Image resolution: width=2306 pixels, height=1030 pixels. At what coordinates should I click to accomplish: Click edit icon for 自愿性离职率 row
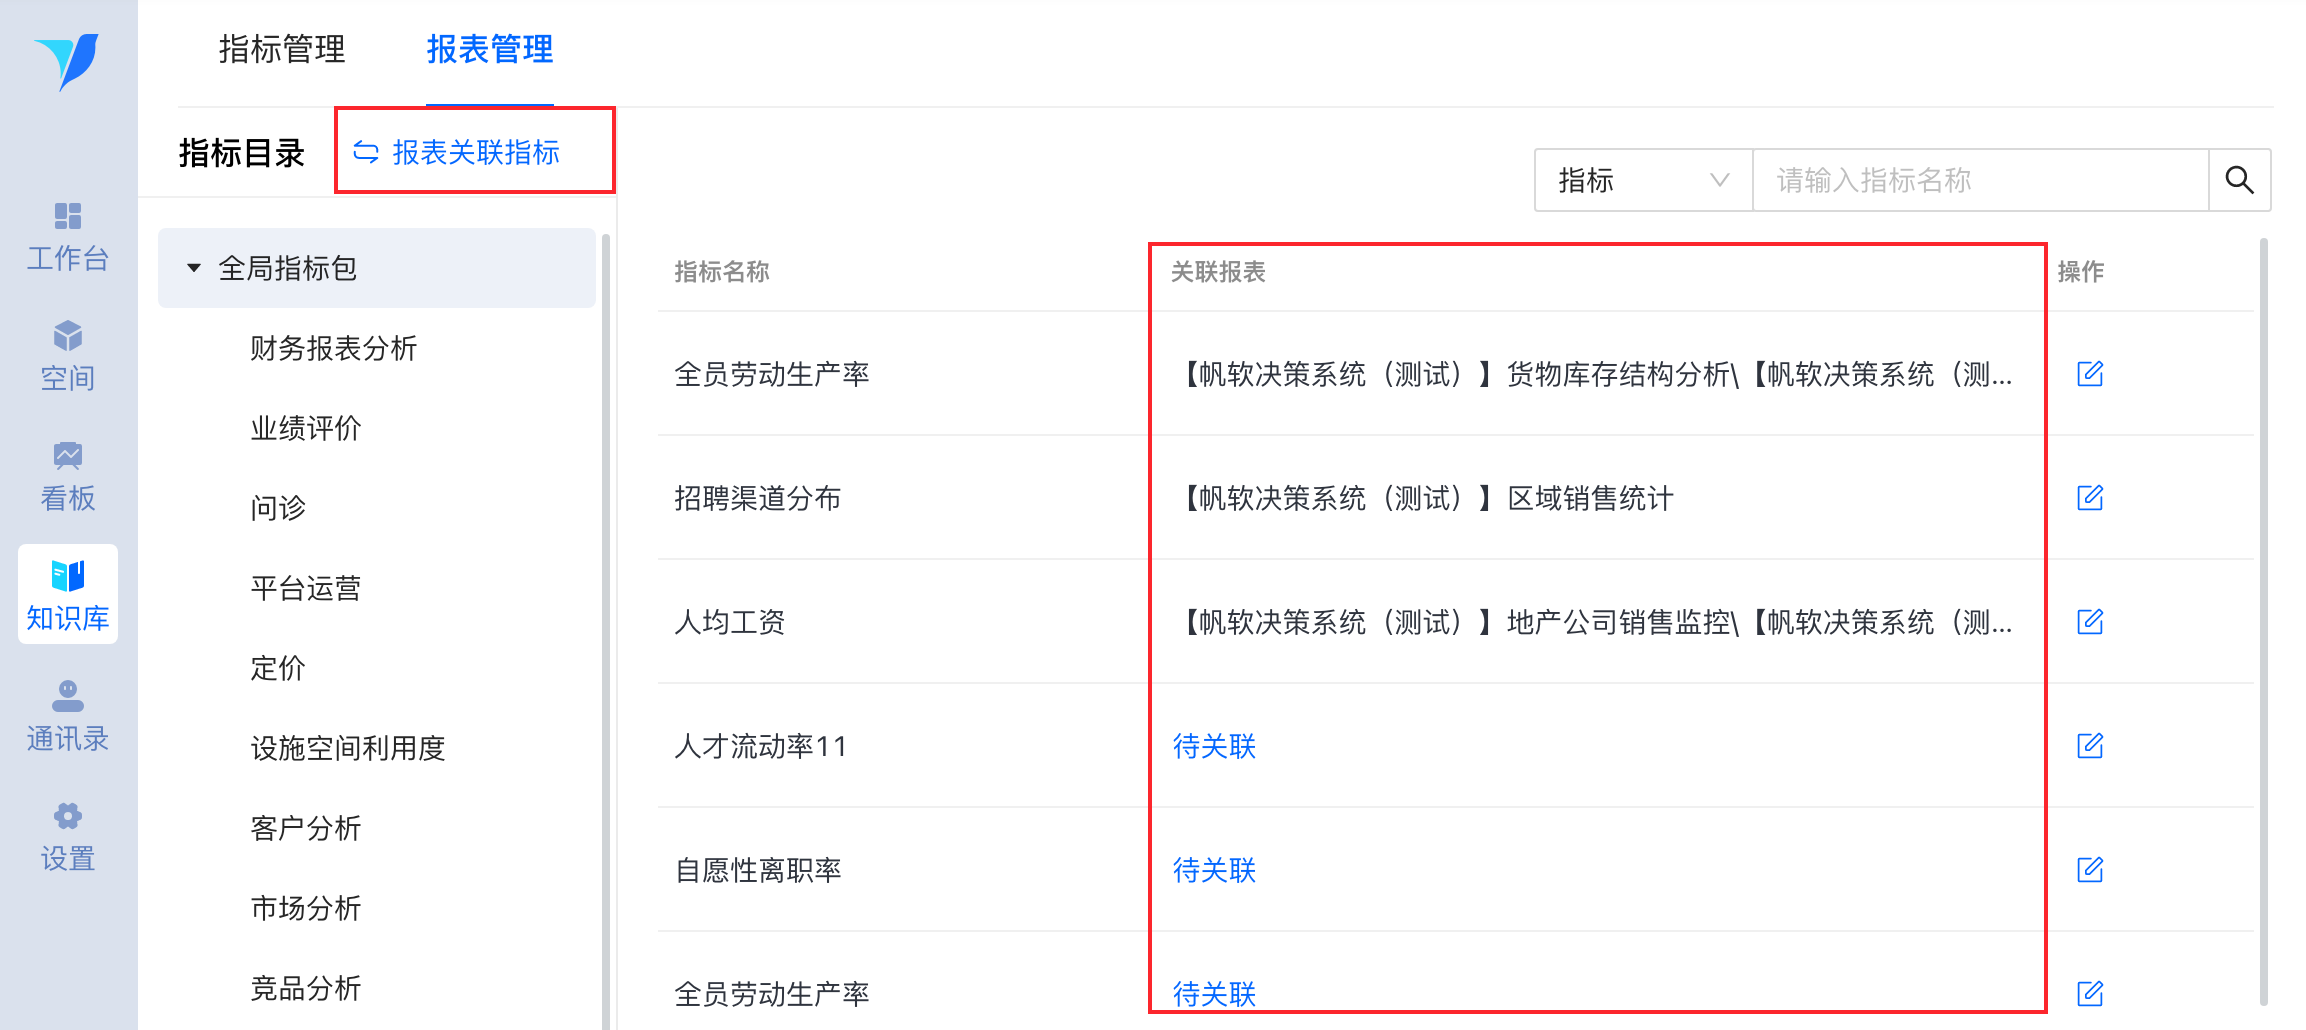coord(2090,870)
